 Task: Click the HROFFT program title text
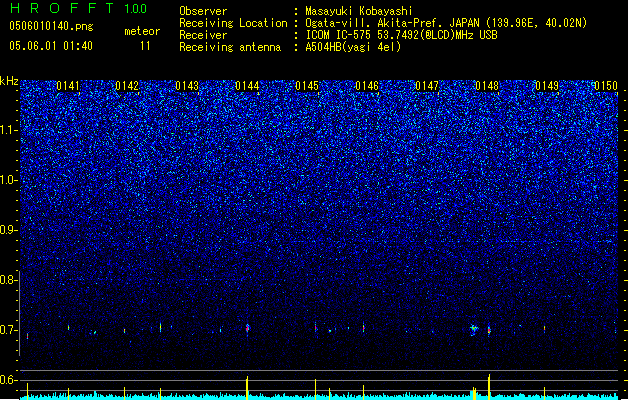[62, 8]
